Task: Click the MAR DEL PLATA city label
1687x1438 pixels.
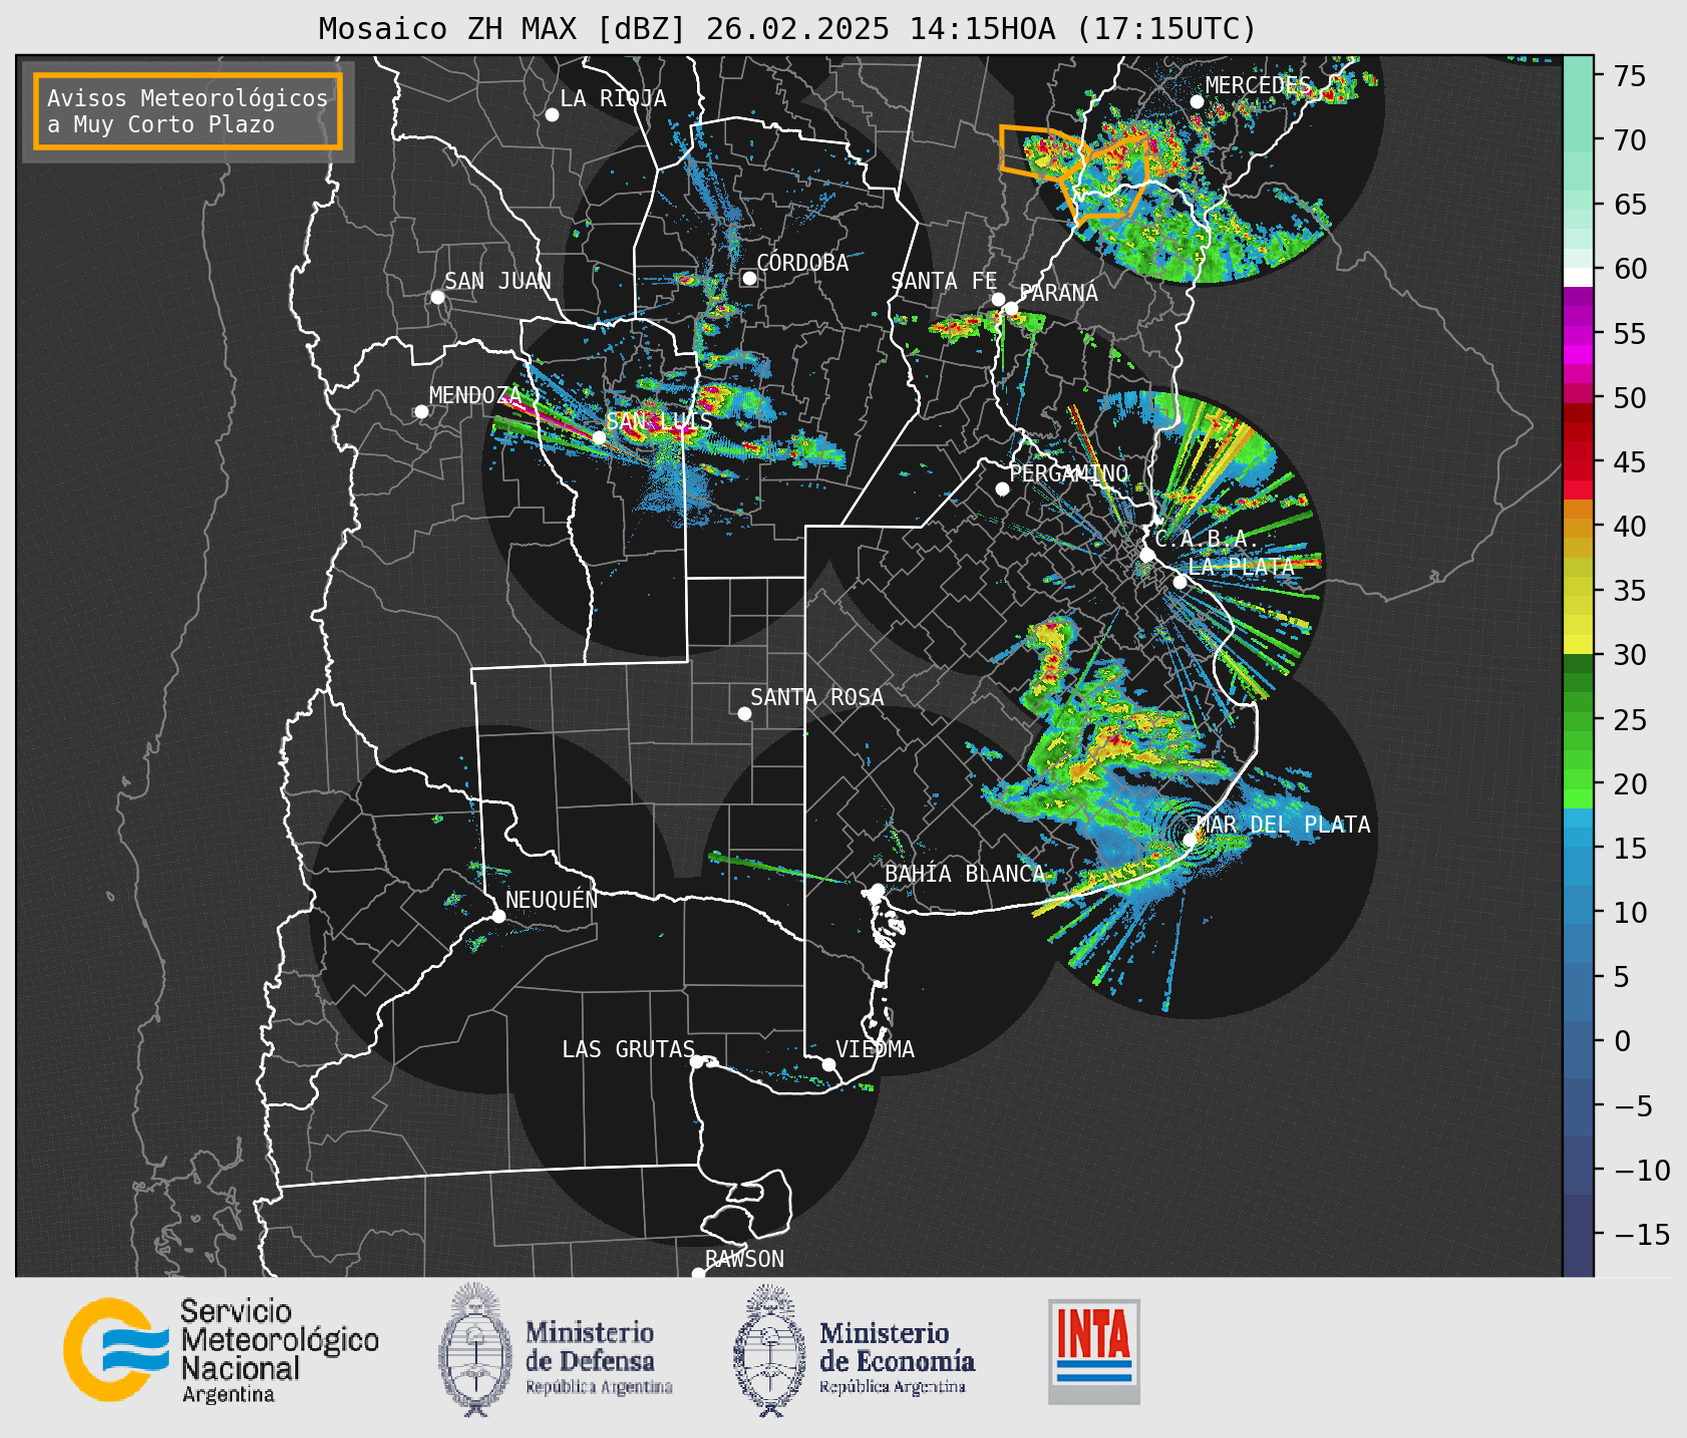Action: 1284,825
